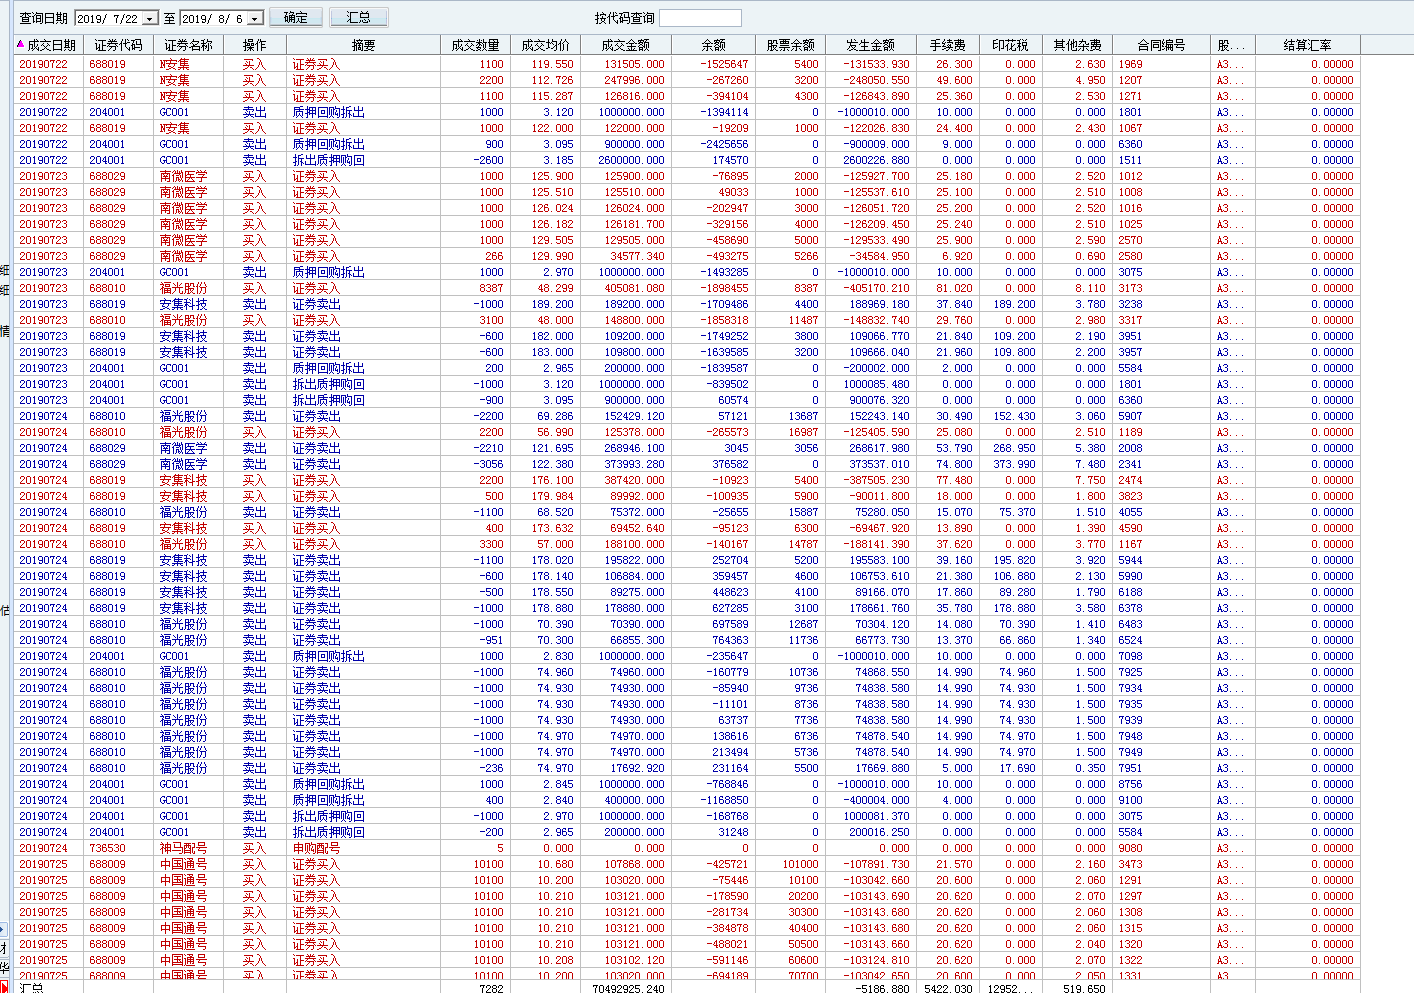Open the start date dropdown 2019/7/22
This screenshot has height=993, width=1414.
(150, 19)
